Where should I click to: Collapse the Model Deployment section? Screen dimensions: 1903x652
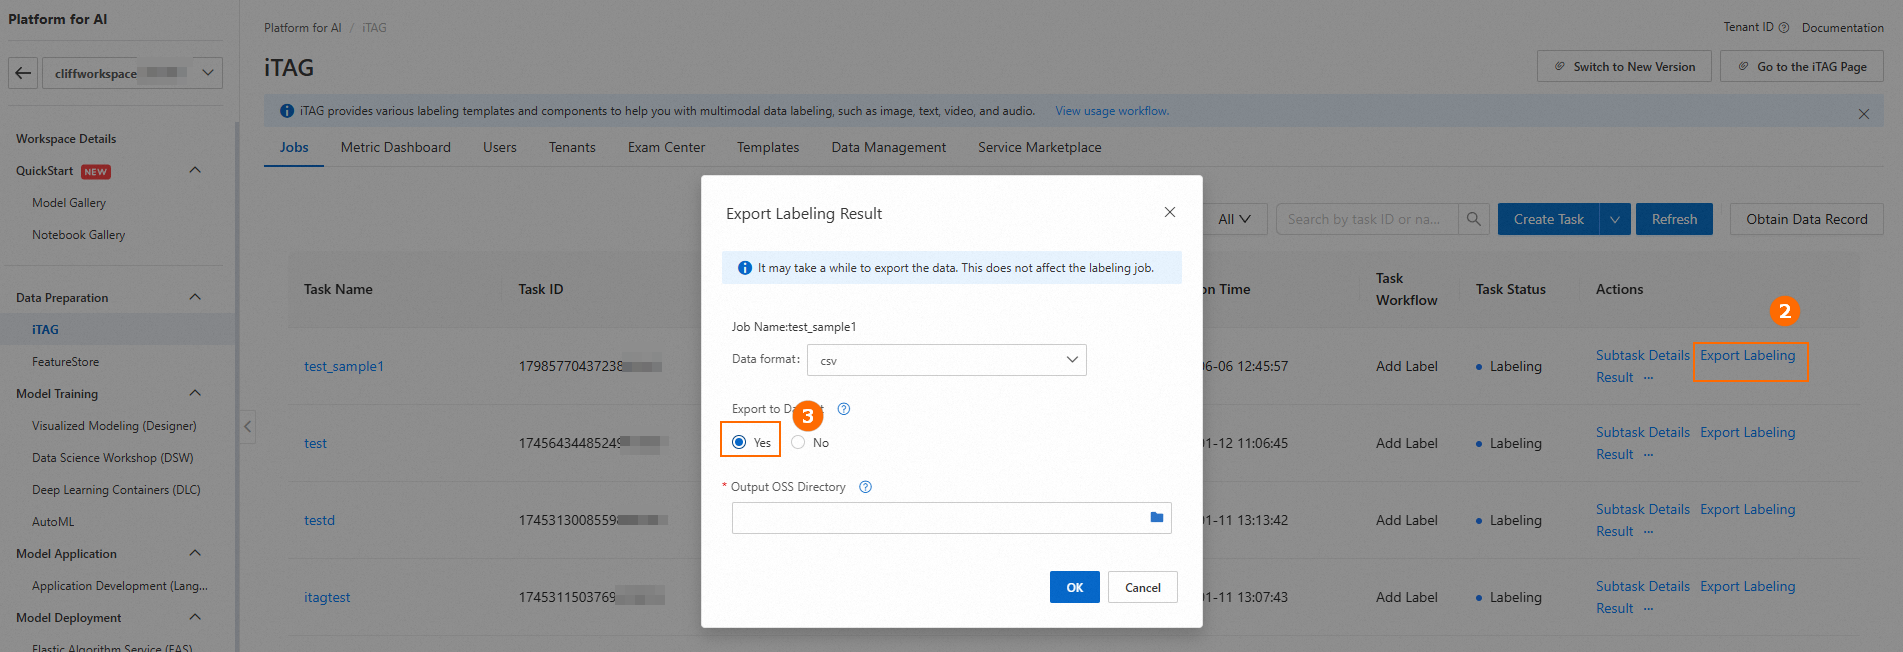[x=195, y=618]
